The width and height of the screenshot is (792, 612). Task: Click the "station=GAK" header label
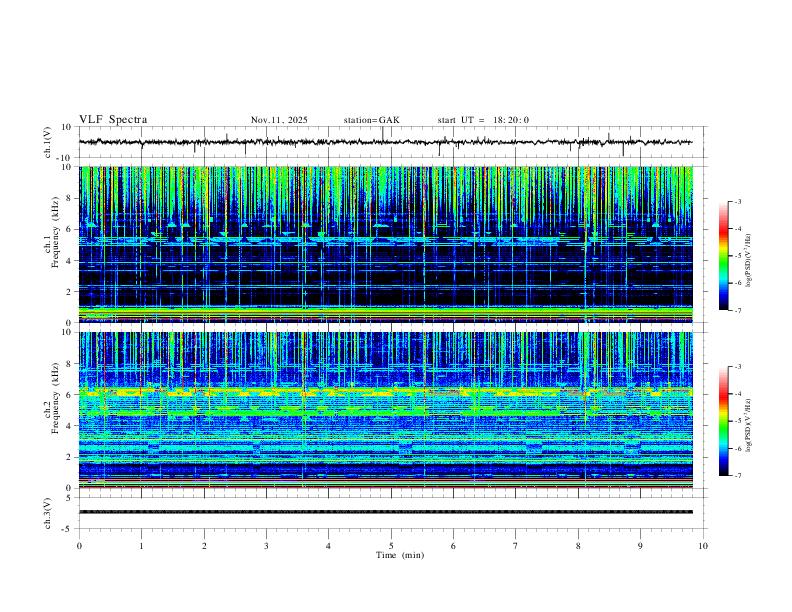pos(371,120)
